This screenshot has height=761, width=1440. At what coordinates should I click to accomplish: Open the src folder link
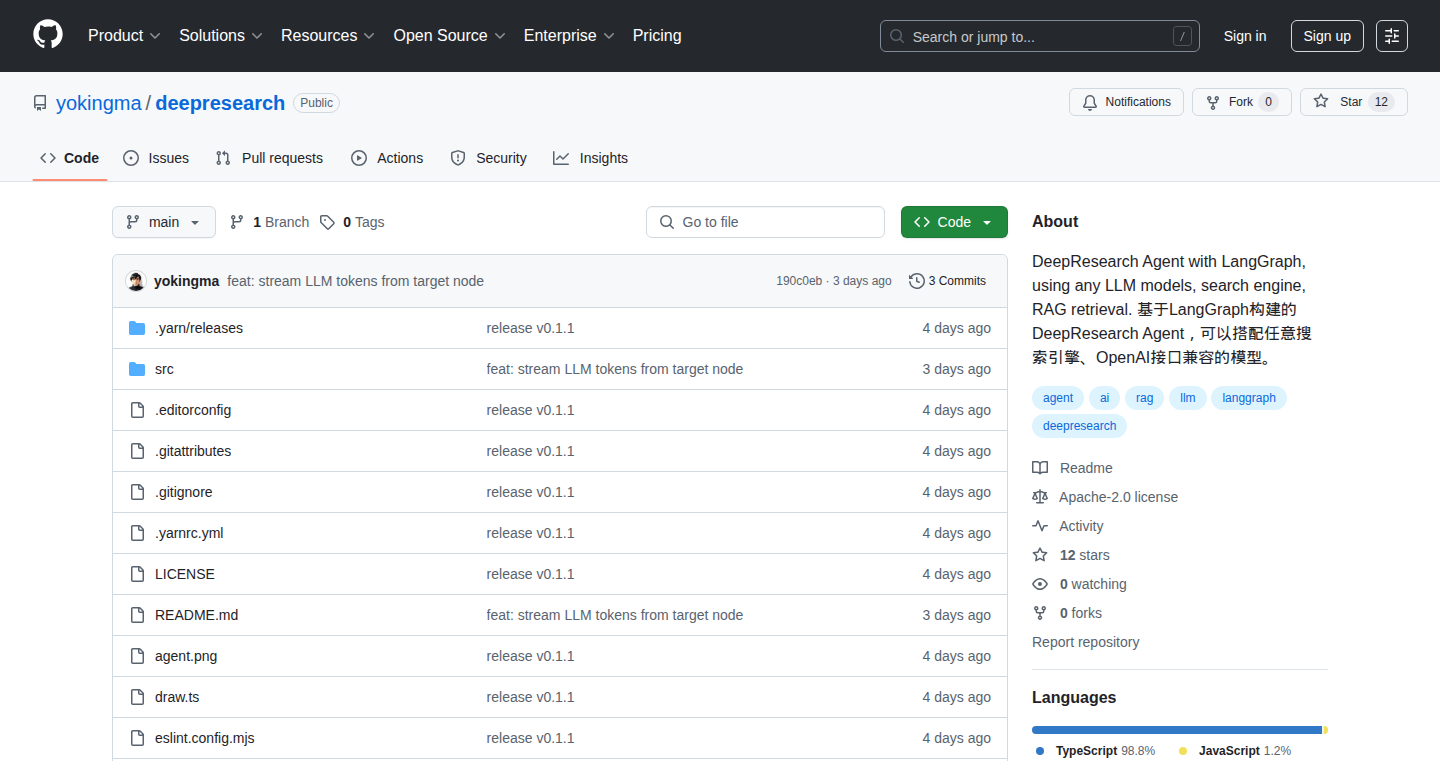(x=164, y=369)
